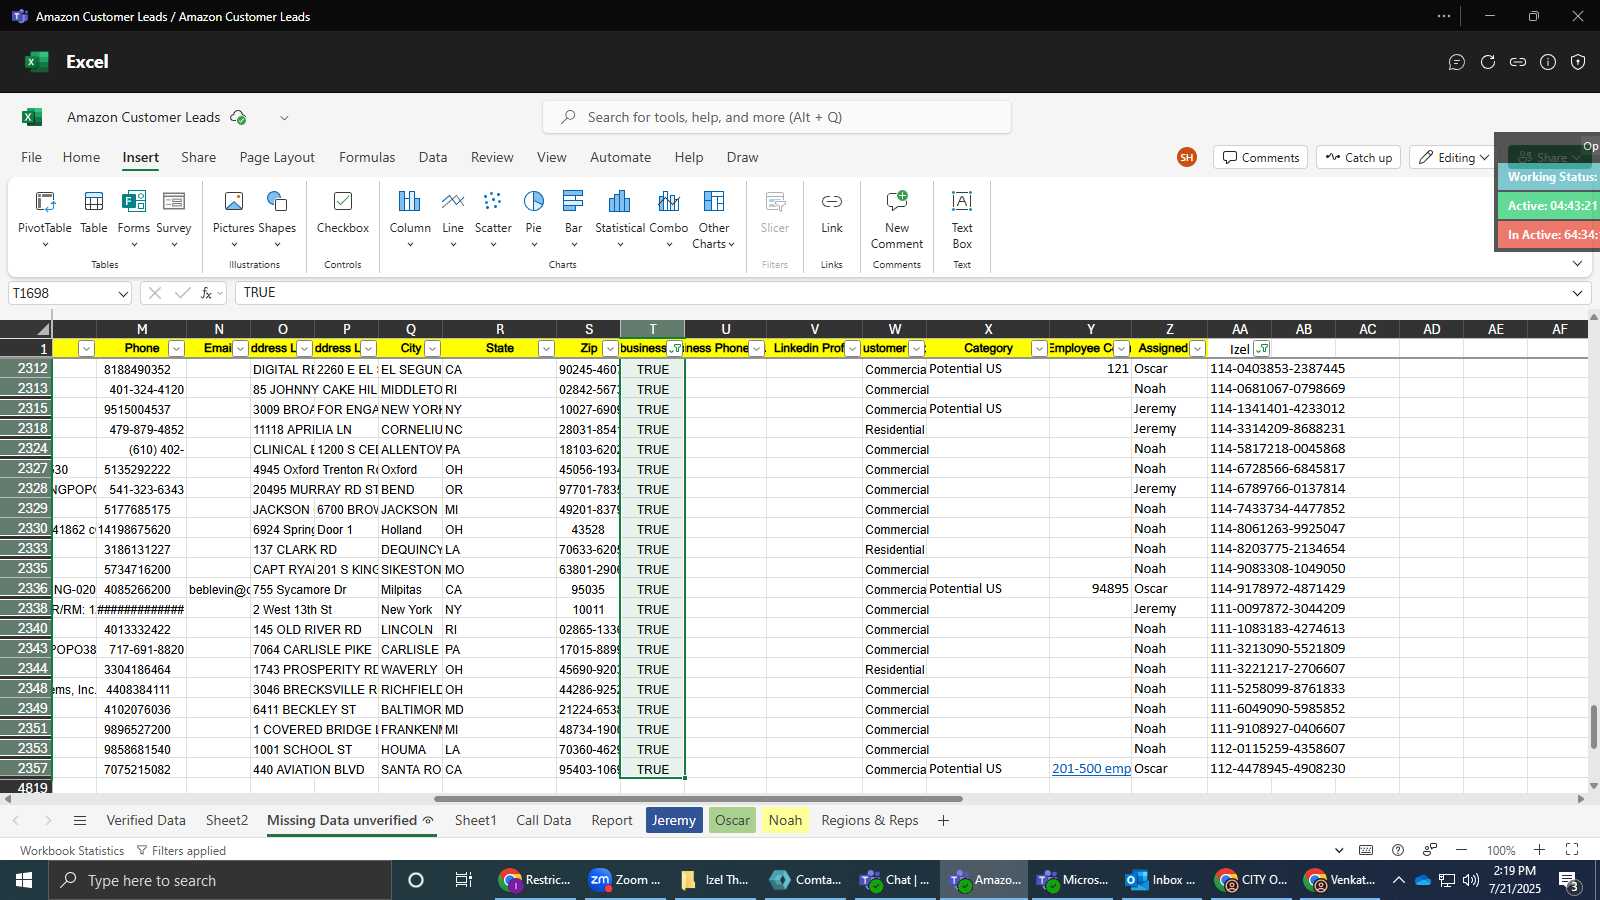Image resolution: width=1600 pixels, height=900 pixels.
Task: Select column T header
Action: 652,329
